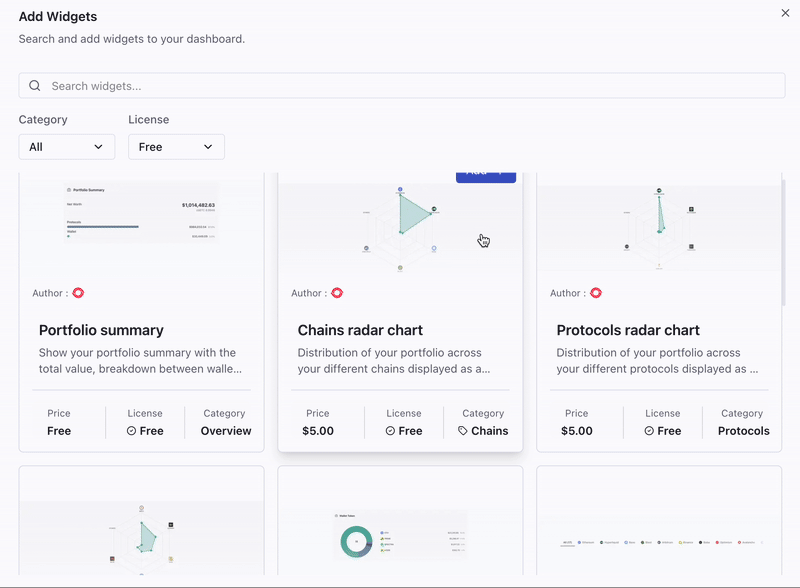Viewport: 800px width, 588px height.
Task: Close the Add Widgets dialog
Action: point(785,14)
